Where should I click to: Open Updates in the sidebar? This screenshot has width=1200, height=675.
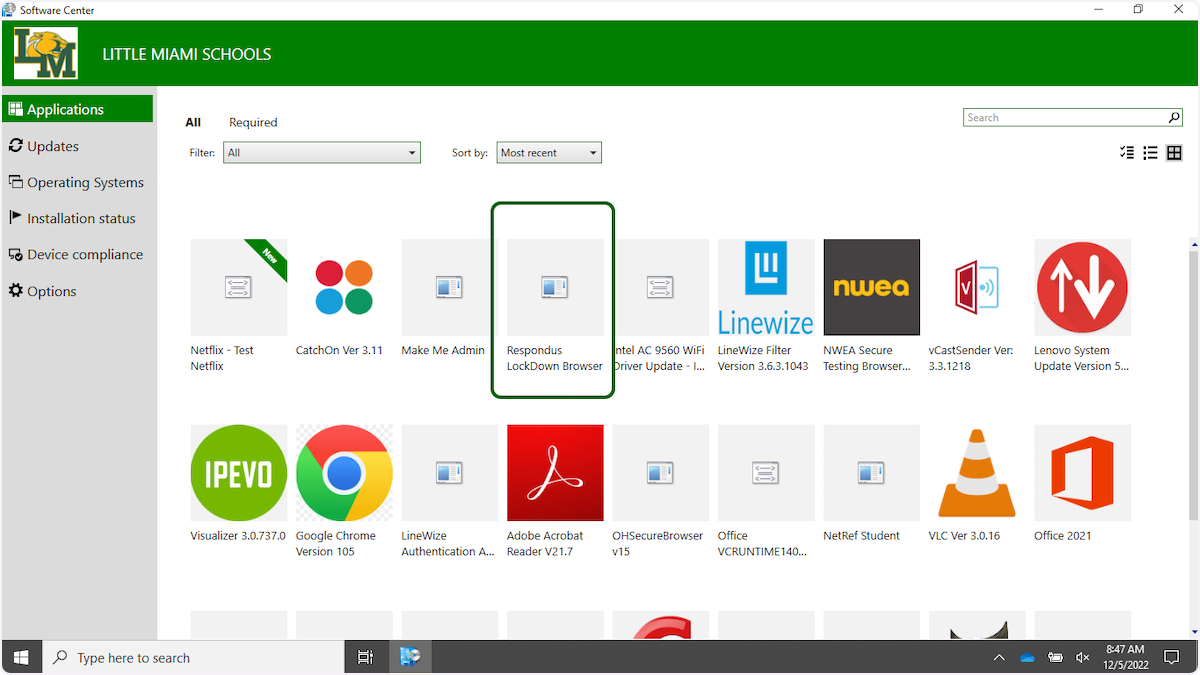78,146
